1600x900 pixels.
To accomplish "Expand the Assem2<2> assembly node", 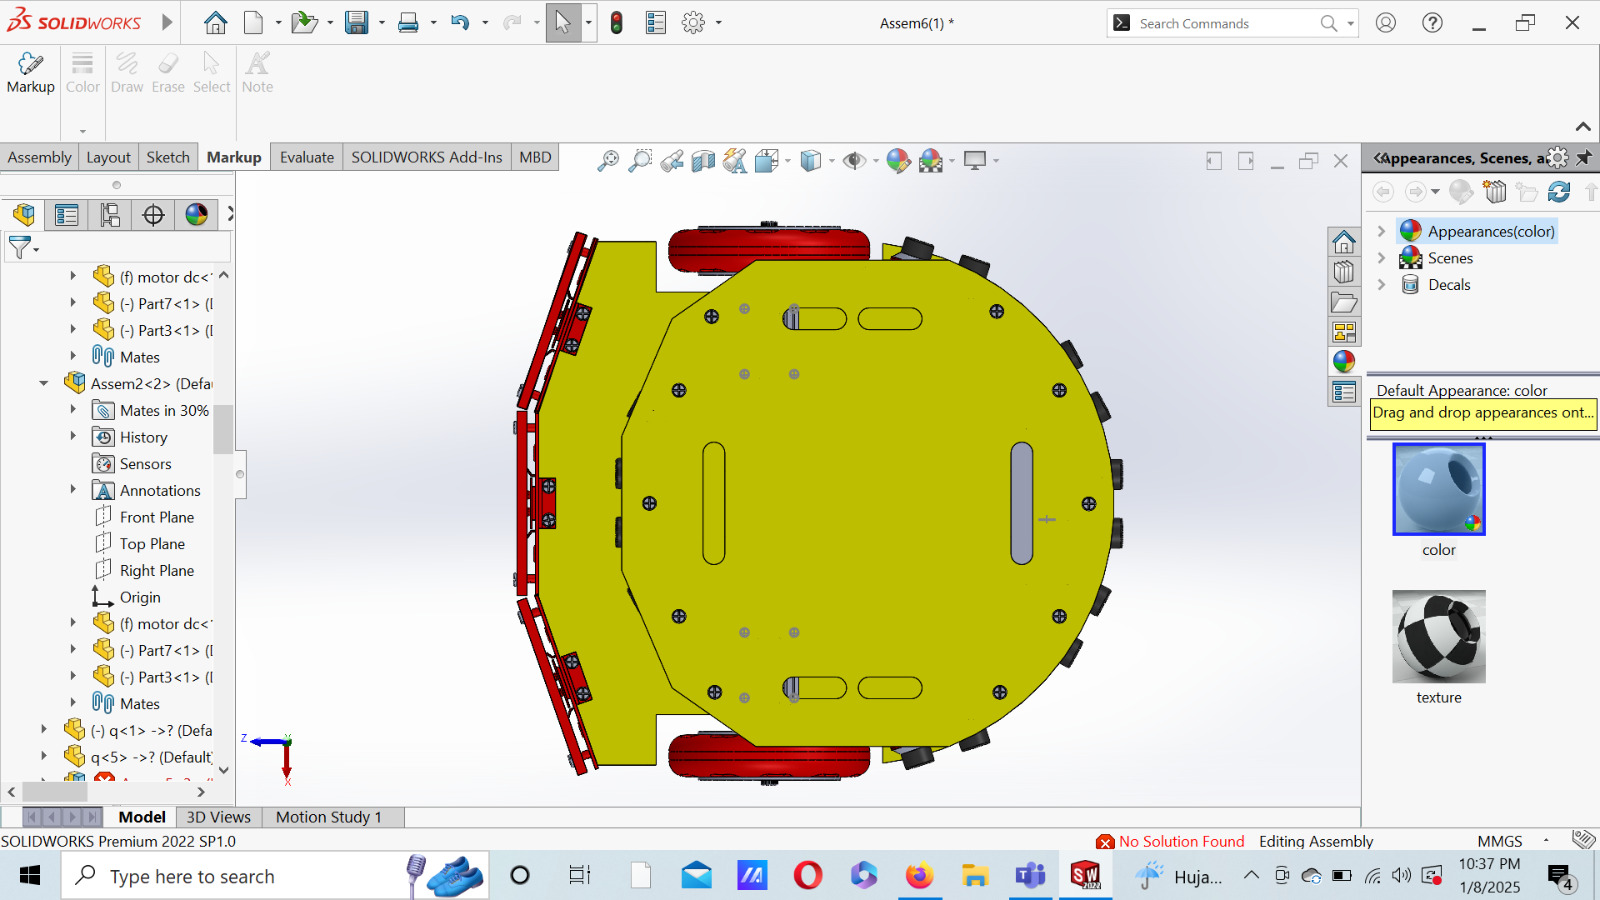I will click(x=43, y=383).
